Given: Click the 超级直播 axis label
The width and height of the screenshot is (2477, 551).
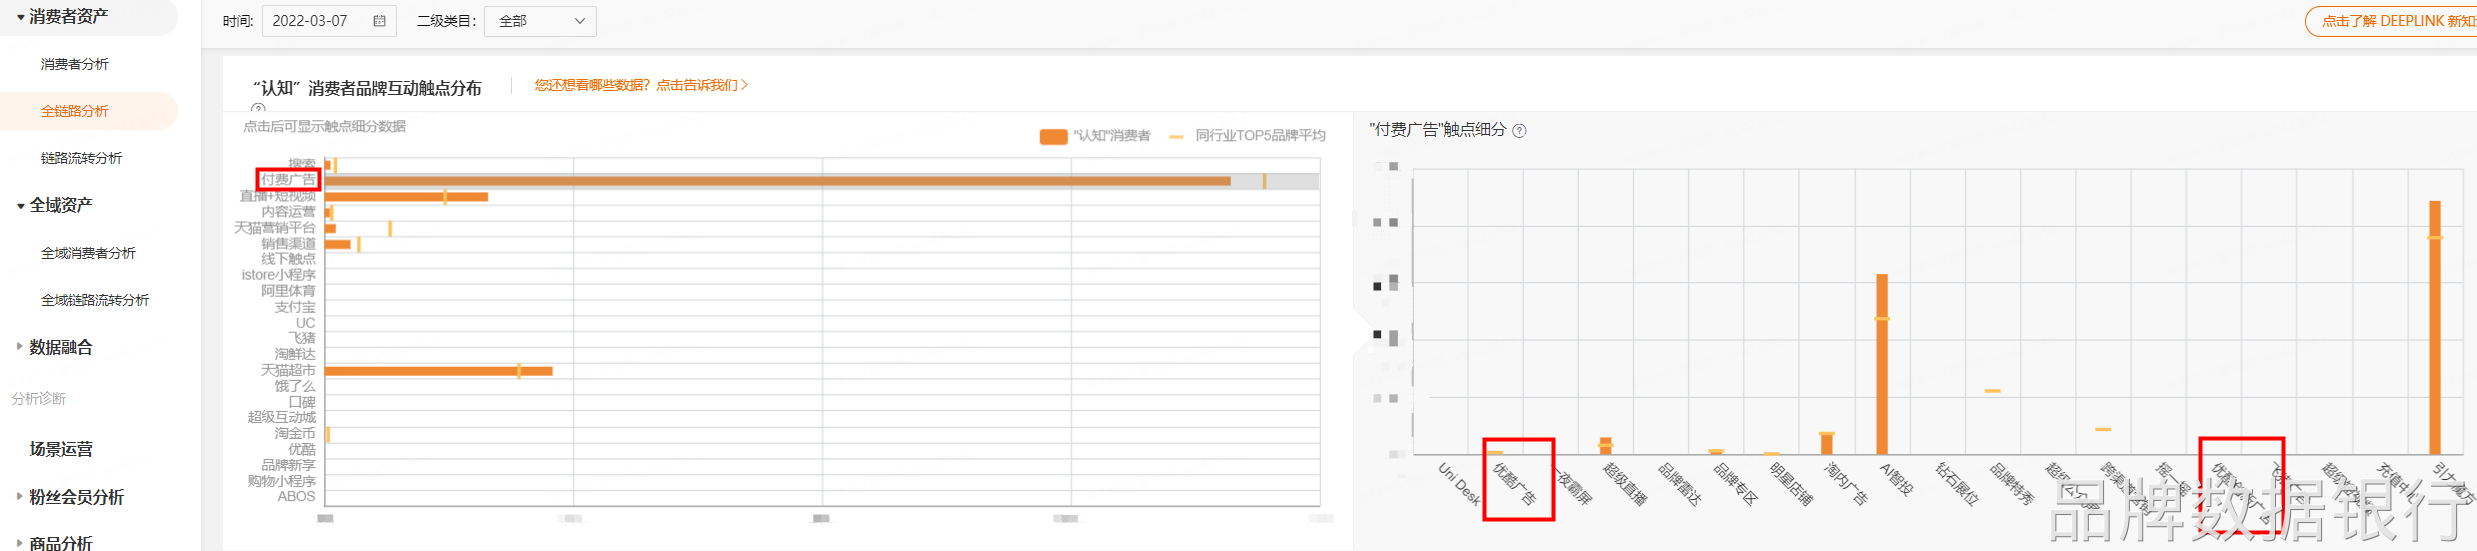Looking at the screenshot, I should coord(1625,484).
